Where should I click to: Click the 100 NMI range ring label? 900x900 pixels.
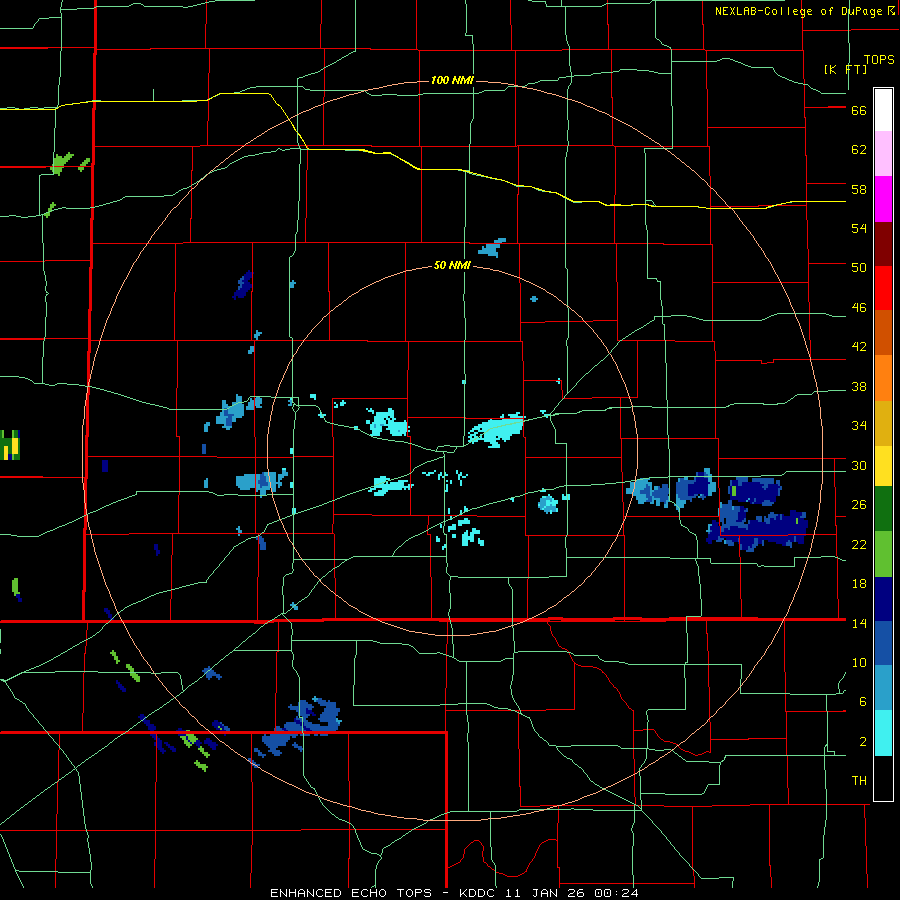coord(452,80)
